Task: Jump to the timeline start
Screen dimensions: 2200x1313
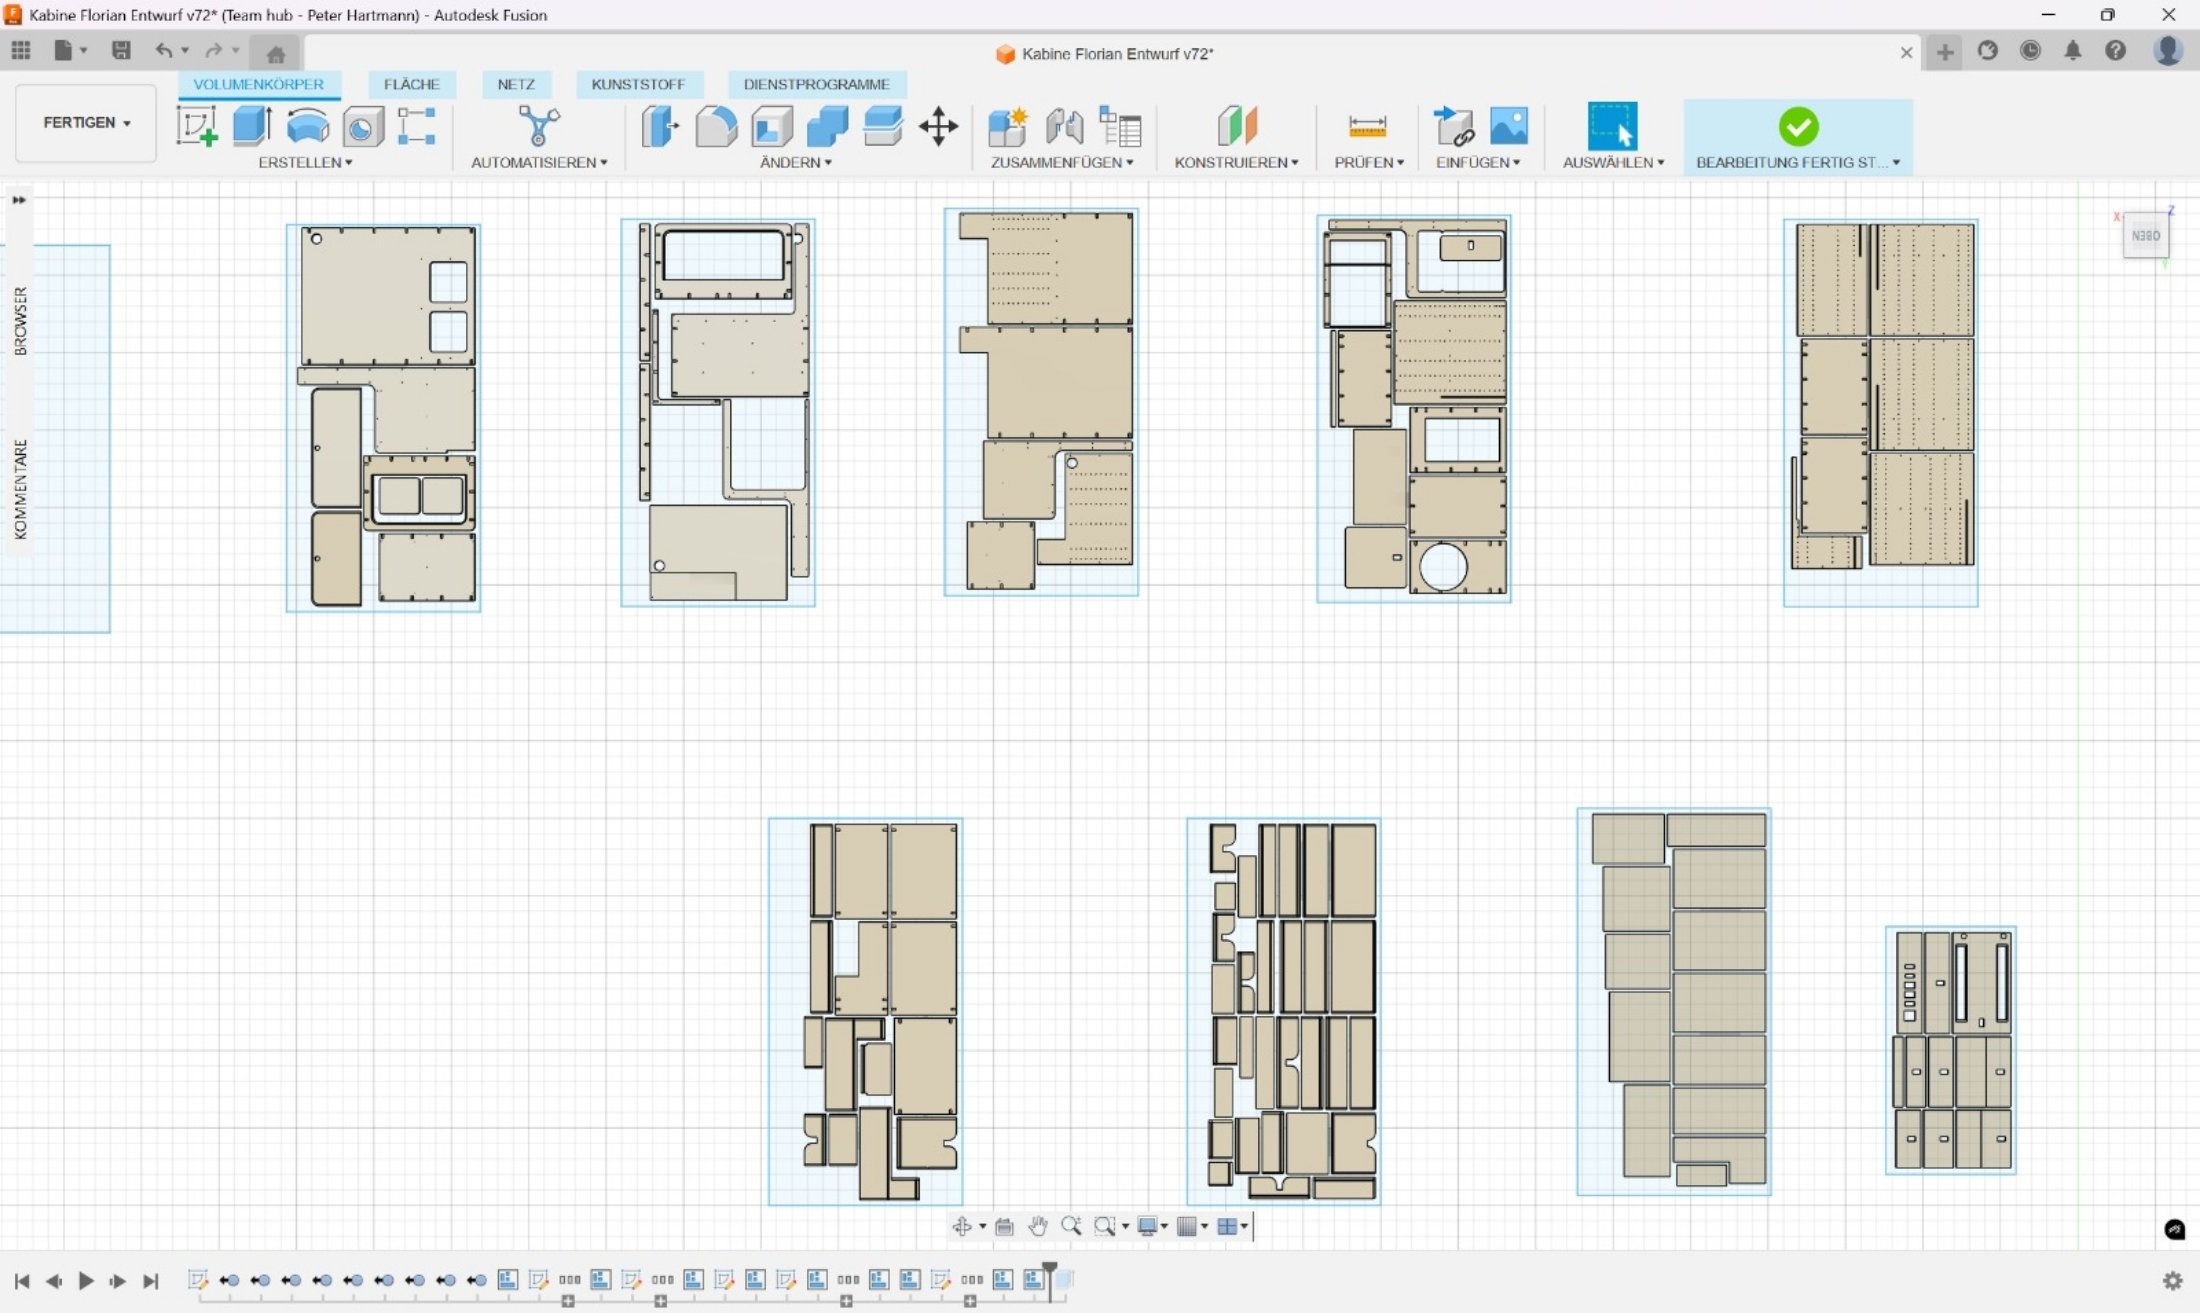Action: point(22,1281)
